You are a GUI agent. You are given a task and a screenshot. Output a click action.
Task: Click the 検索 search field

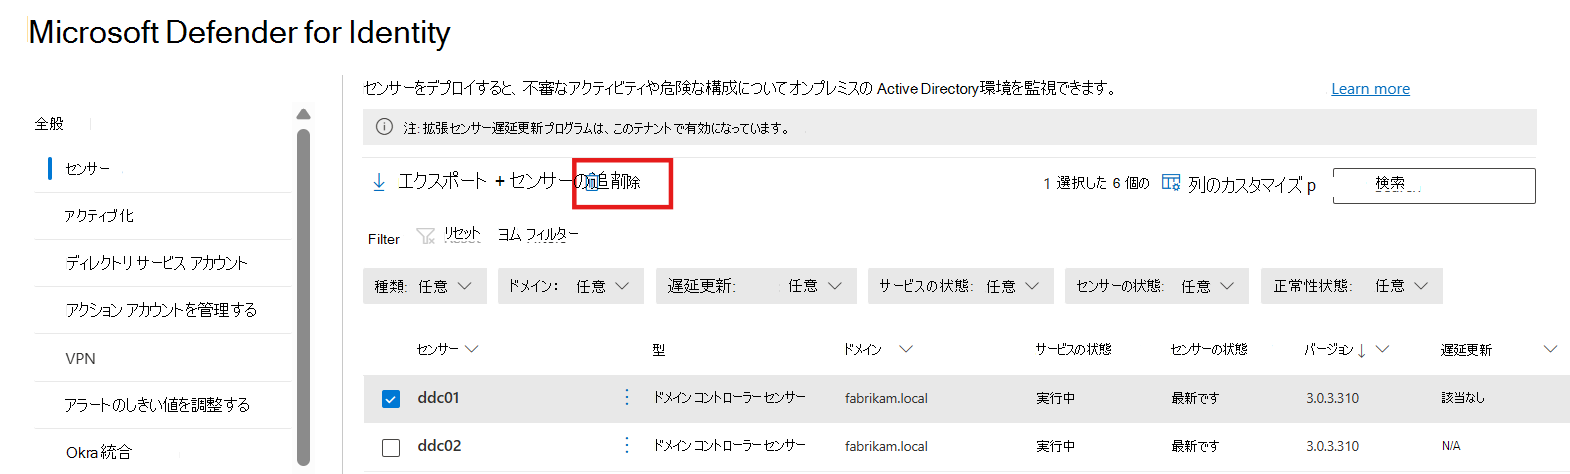click(1433, 185)
